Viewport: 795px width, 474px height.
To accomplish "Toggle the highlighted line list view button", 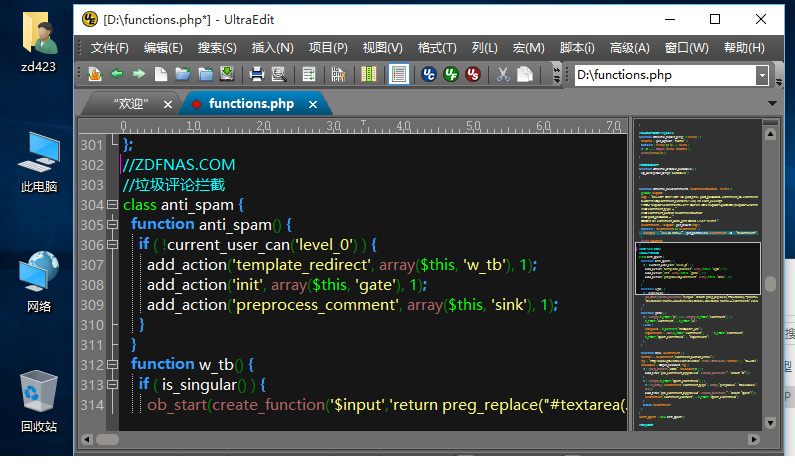I will click(x=398, y=74).
